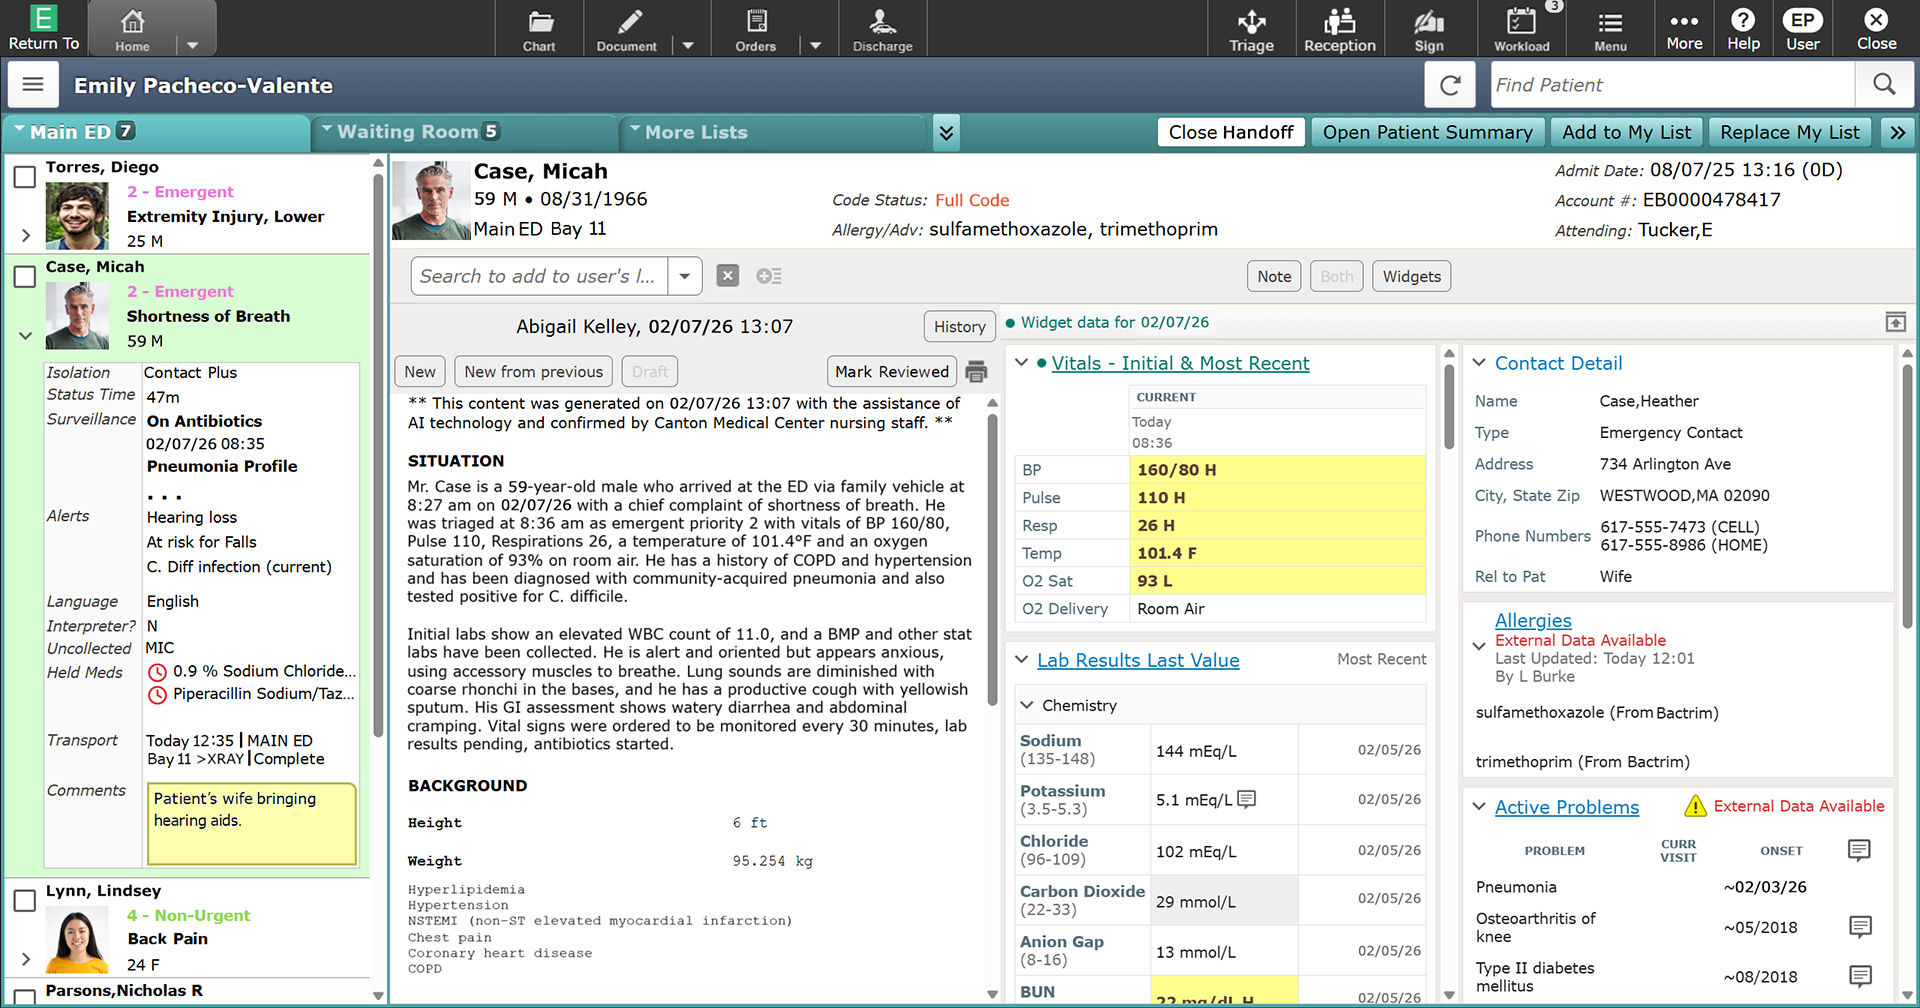
Task: Check the box for Parsons, Nicholas R
Action: pyautogui.click(x=25, y=997)
